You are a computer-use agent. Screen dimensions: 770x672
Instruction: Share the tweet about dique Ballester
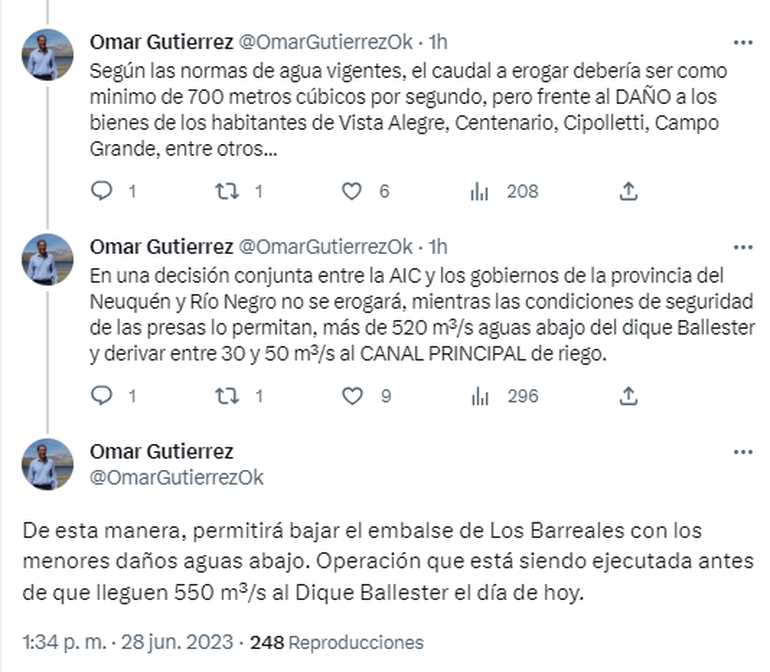coord(628,396)
